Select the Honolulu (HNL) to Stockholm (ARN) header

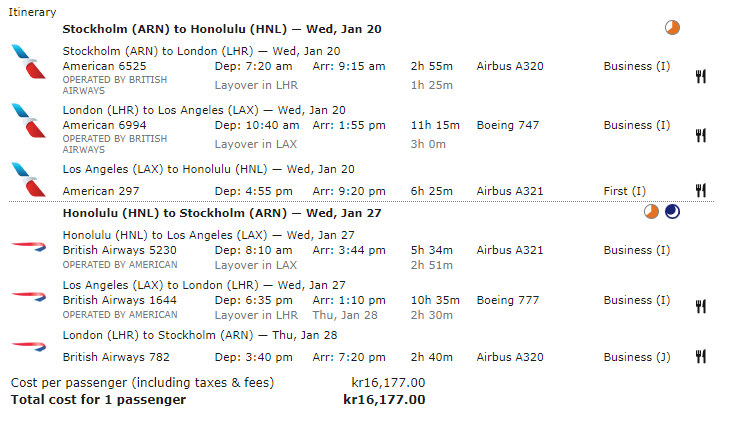click(x=221, y=213)
